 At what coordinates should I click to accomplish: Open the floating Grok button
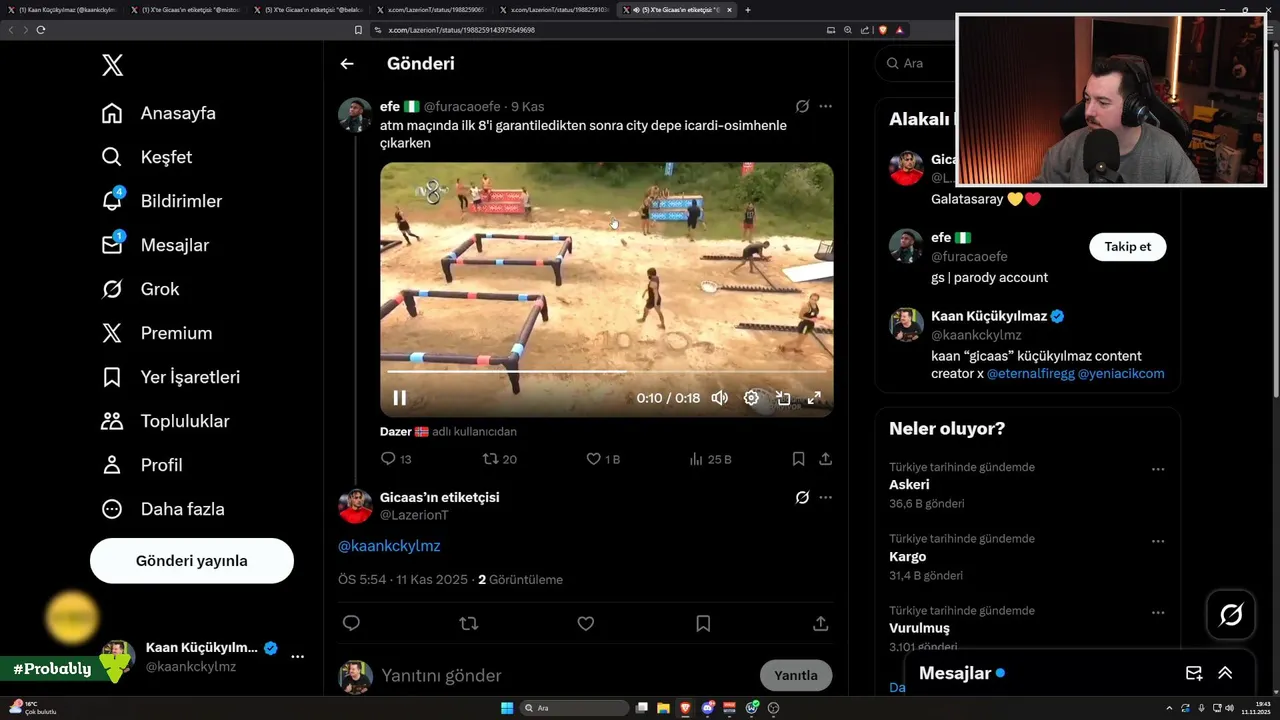click(x=1231, y=615)
